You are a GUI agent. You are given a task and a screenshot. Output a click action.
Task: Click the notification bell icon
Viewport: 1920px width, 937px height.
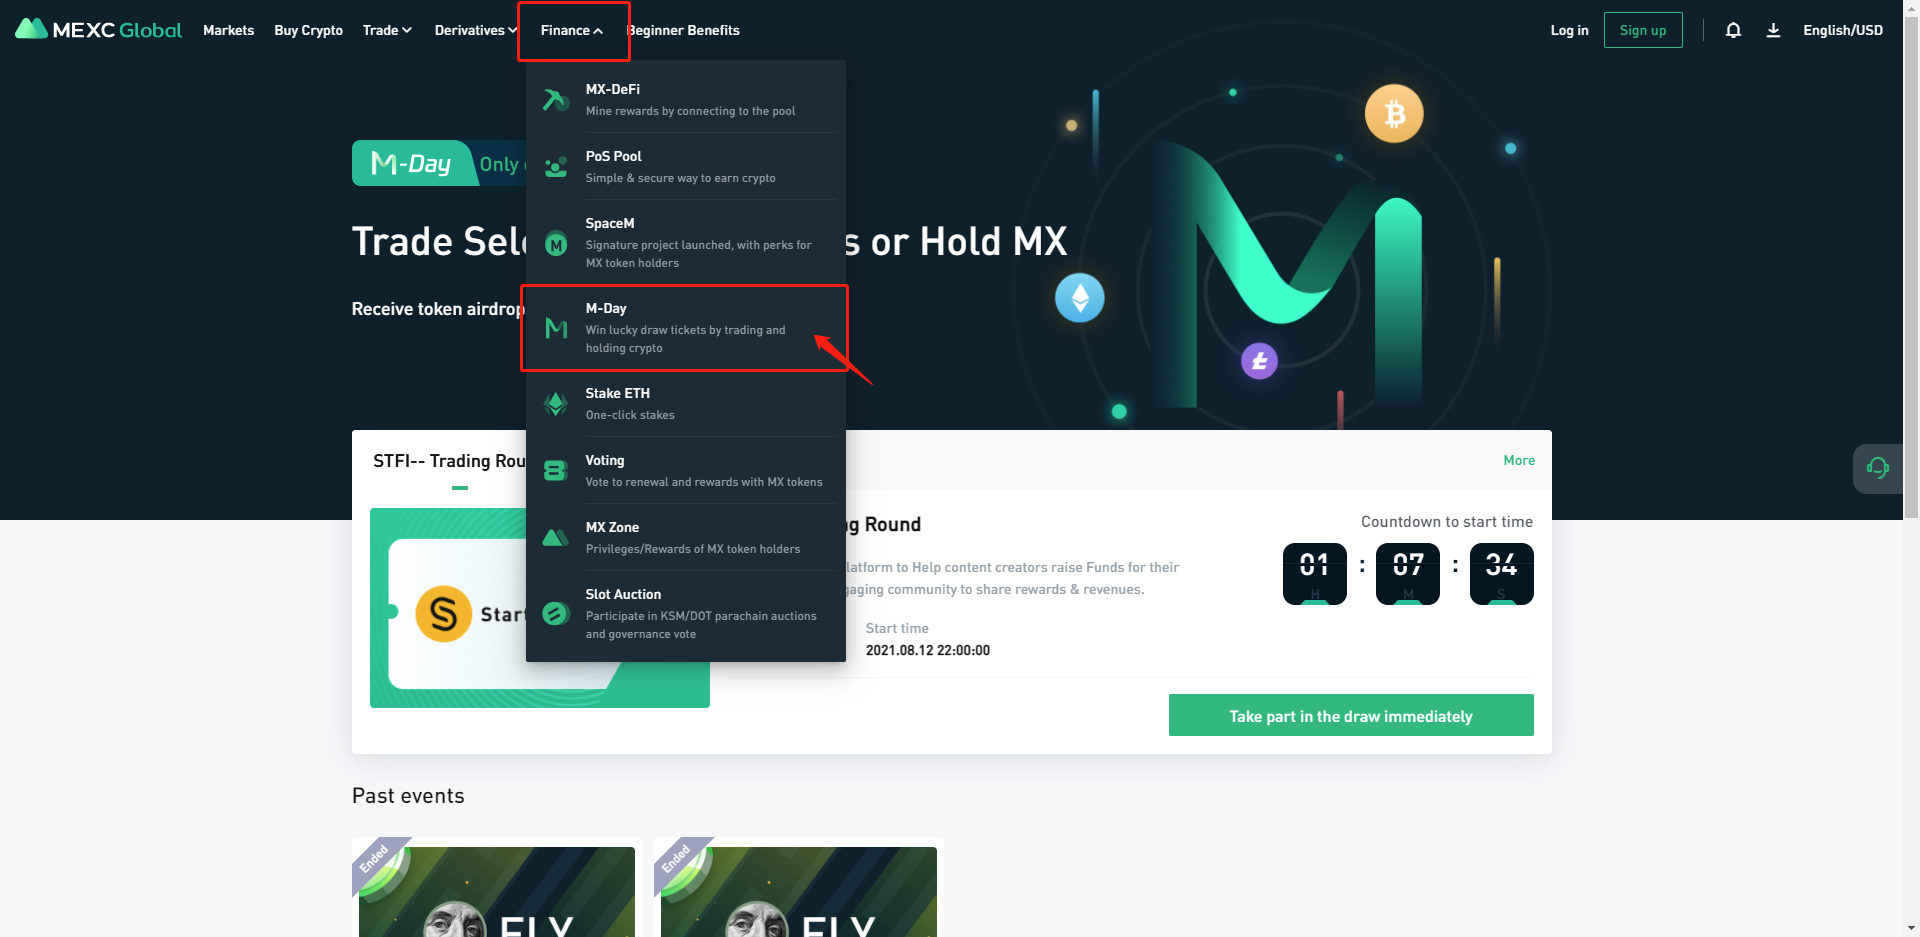tap(1733, 30)
